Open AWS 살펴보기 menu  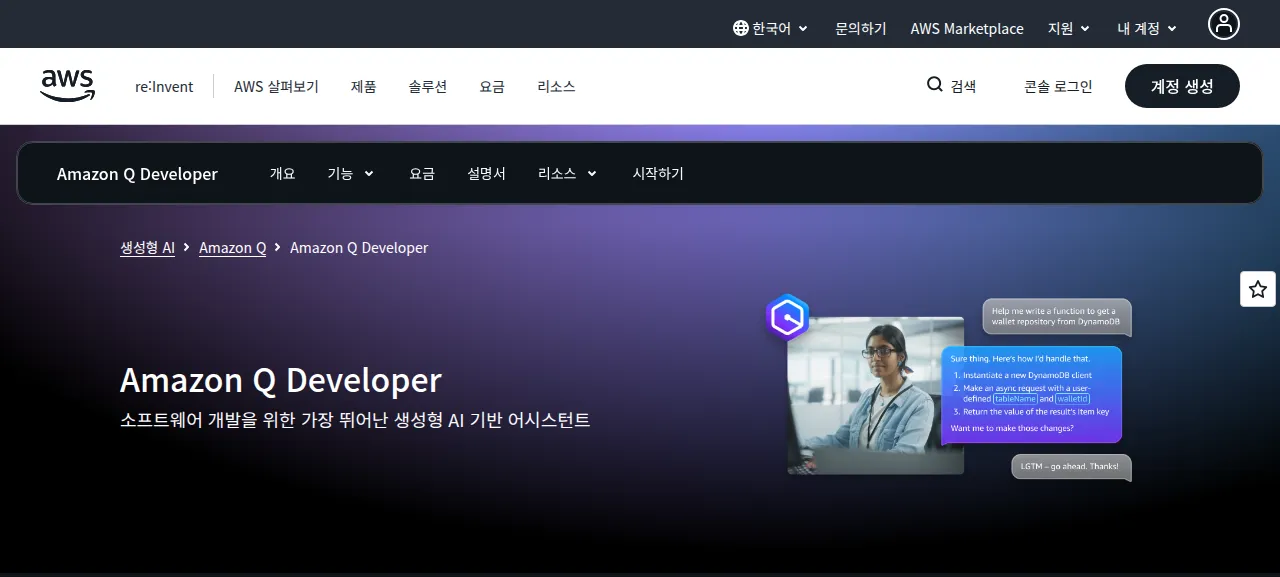coord(276,87)
